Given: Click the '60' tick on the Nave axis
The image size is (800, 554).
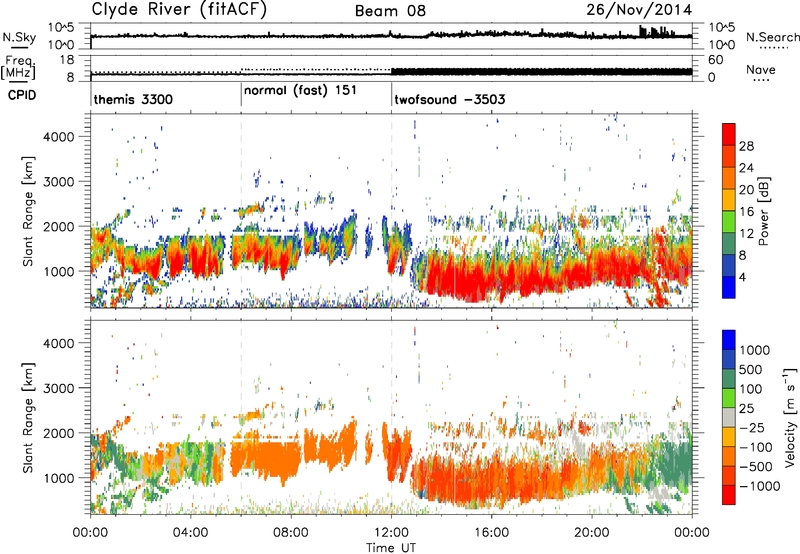Looking at the screenshot, I should 716,60.
